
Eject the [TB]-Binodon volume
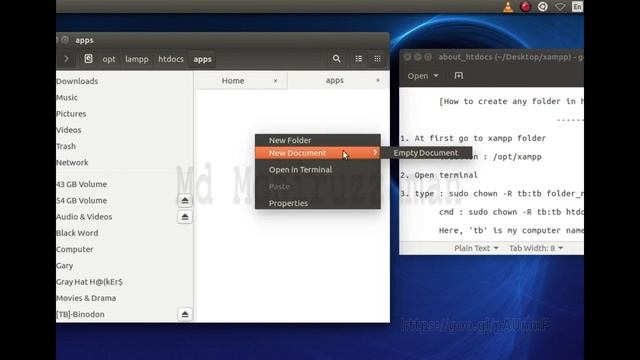184,314
